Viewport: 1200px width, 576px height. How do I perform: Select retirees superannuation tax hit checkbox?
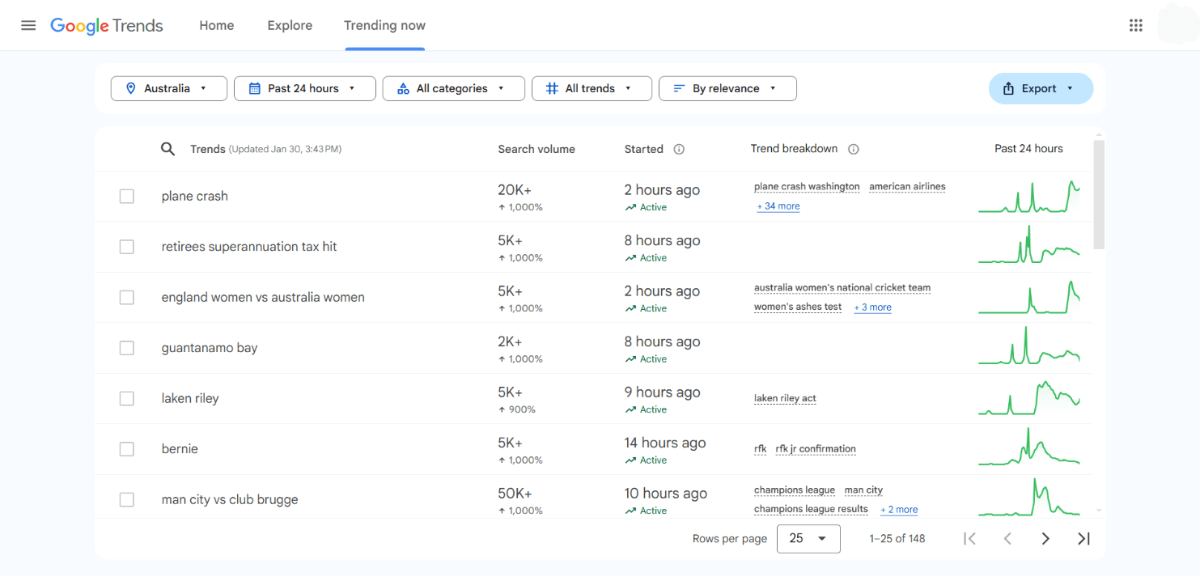[x=127, y=246]
